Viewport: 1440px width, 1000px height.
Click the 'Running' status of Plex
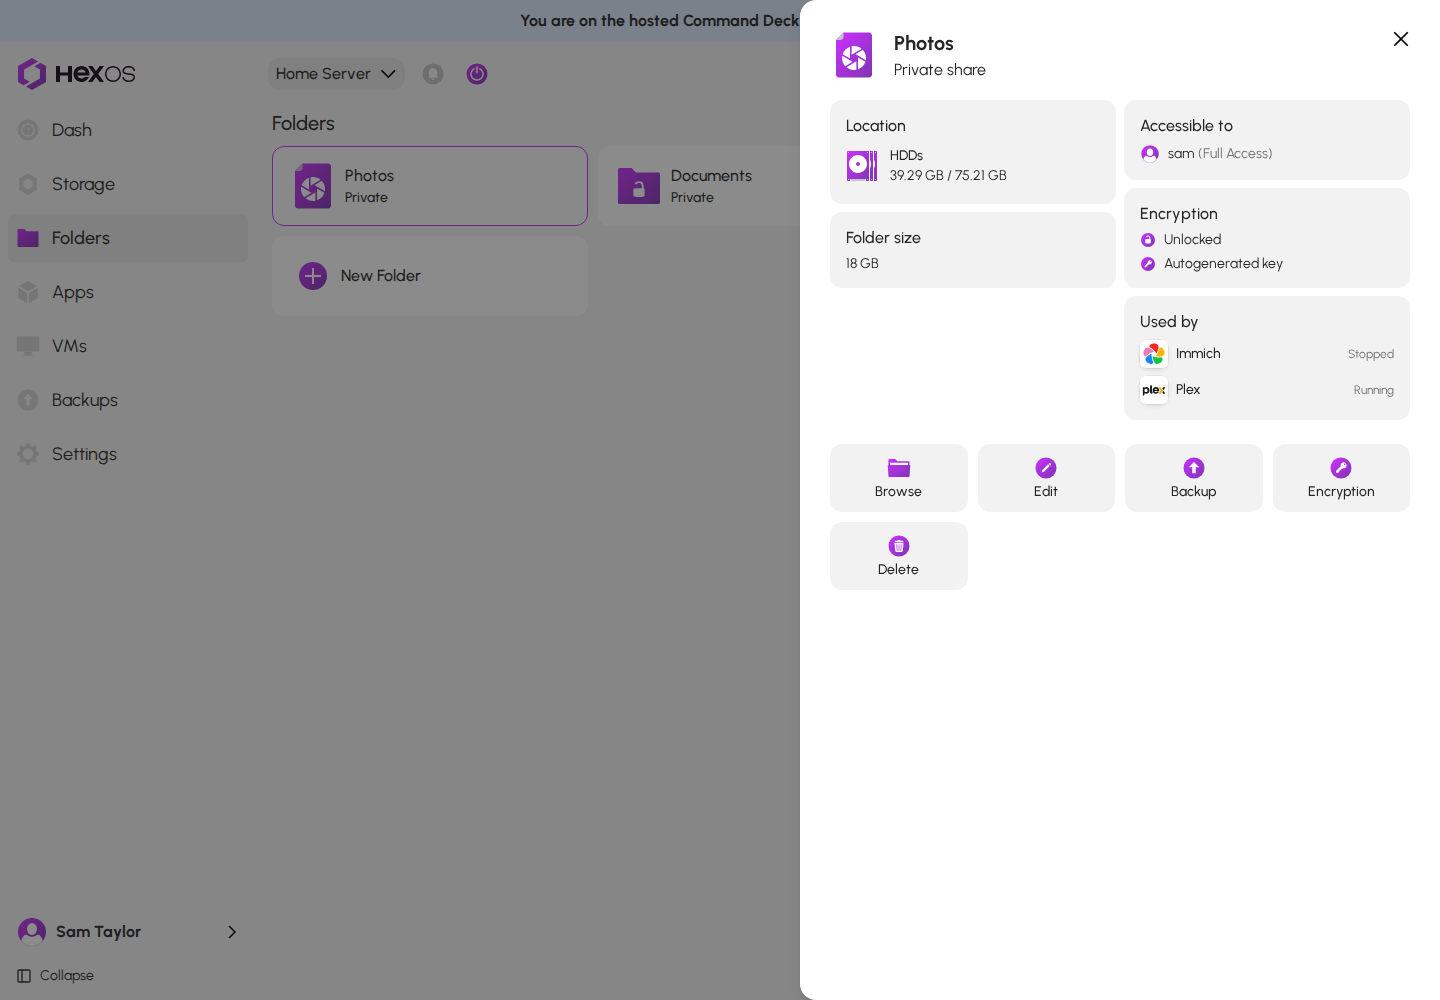pos(1374,390)
